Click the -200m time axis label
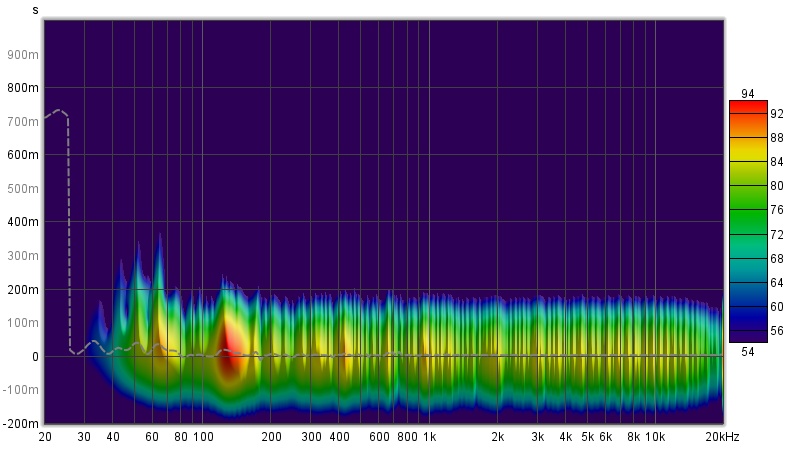Image resolution: width=800 pixels, height=450 pixels. pos(21,423)
